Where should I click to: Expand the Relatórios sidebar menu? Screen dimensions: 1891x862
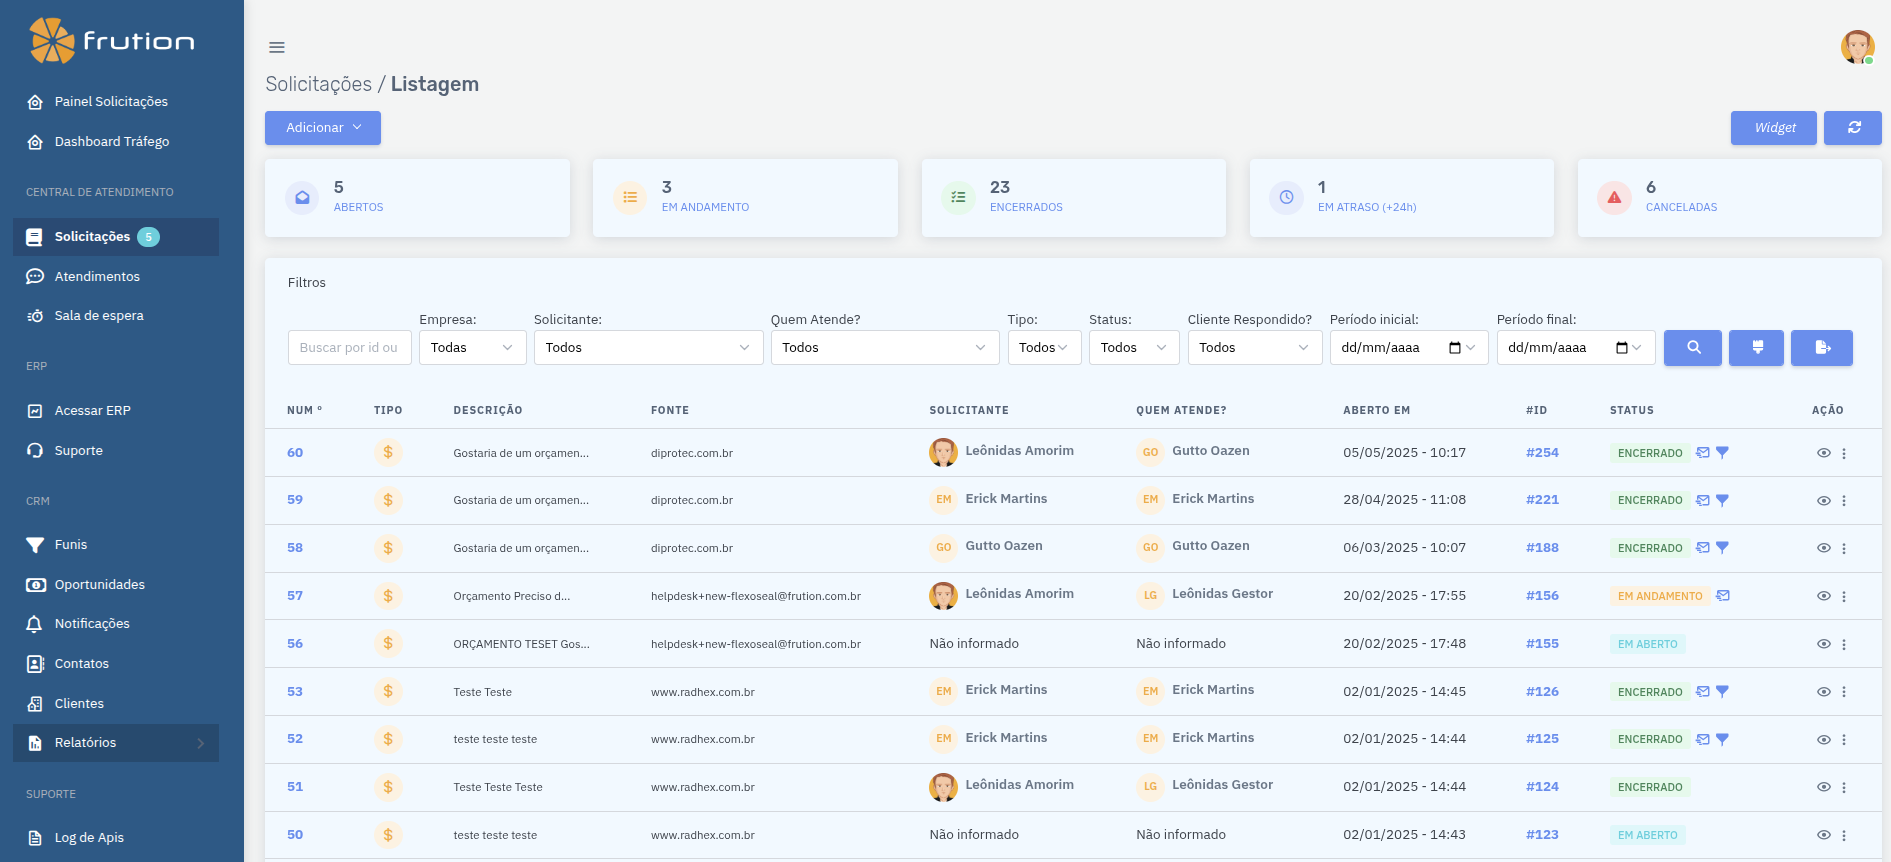pyautogui.click(x=116, y=743)
